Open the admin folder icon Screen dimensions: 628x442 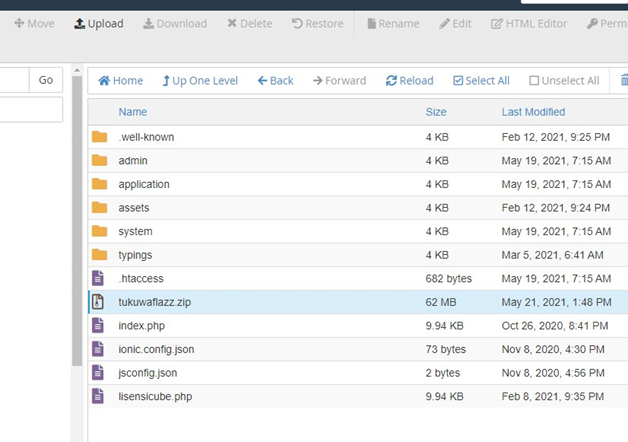[x=98, y=160]
